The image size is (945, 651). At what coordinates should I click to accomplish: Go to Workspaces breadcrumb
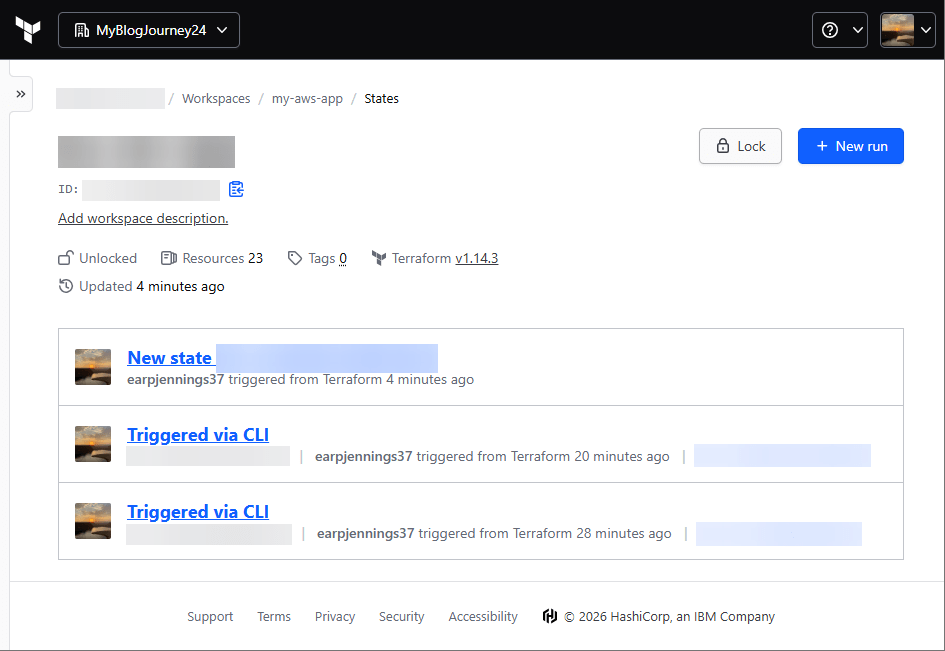216,99
